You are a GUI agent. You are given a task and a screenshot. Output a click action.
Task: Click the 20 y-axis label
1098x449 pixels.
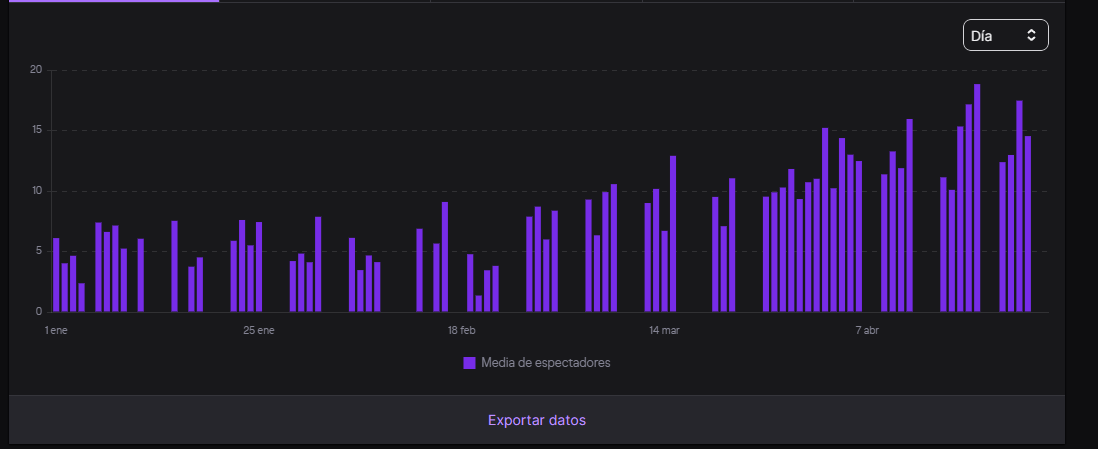(36, 70)
